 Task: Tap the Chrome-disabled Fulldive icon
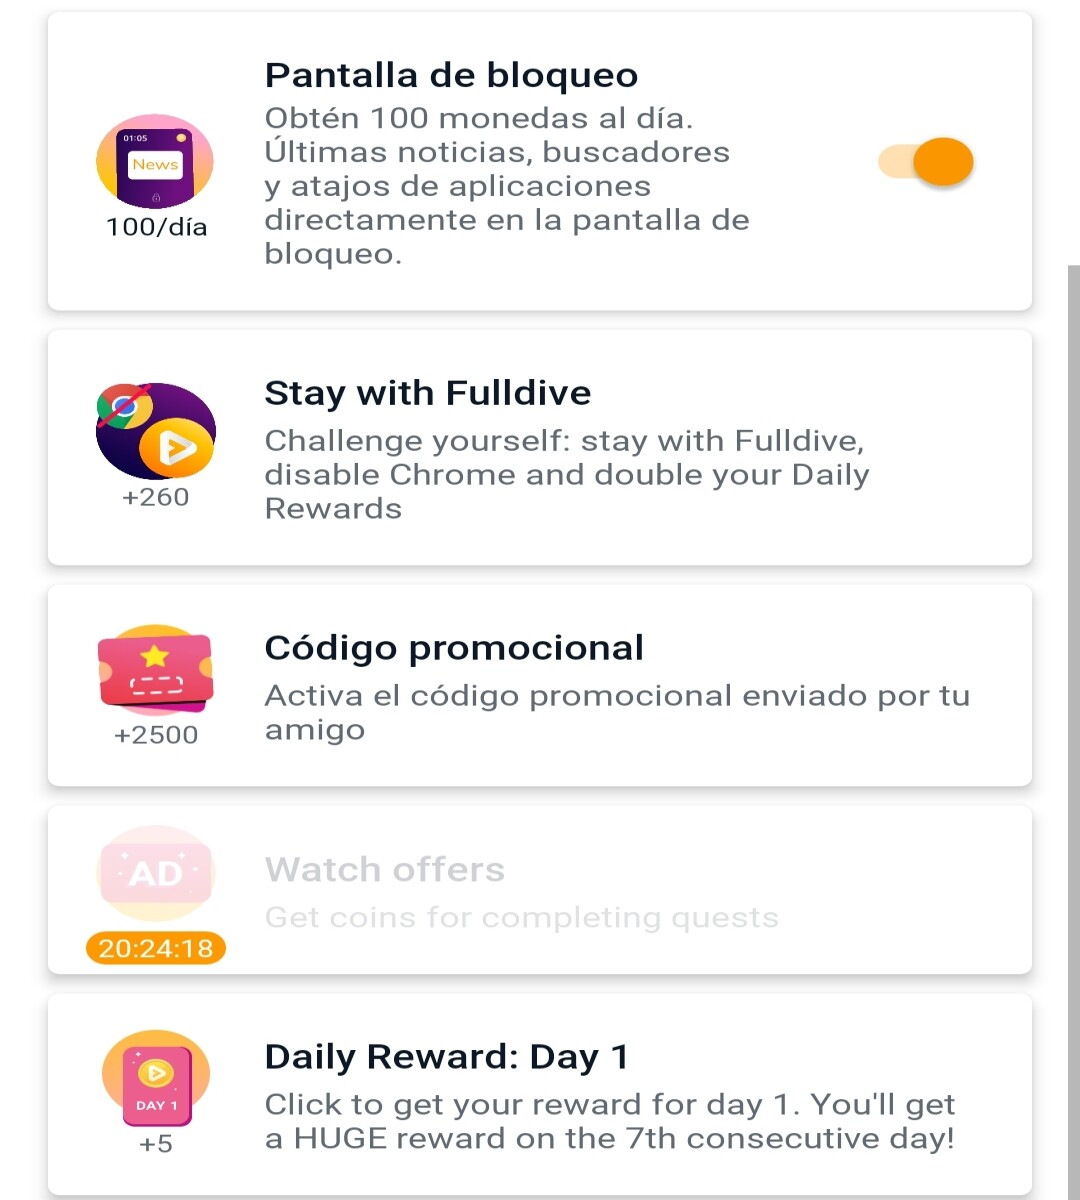155,431
